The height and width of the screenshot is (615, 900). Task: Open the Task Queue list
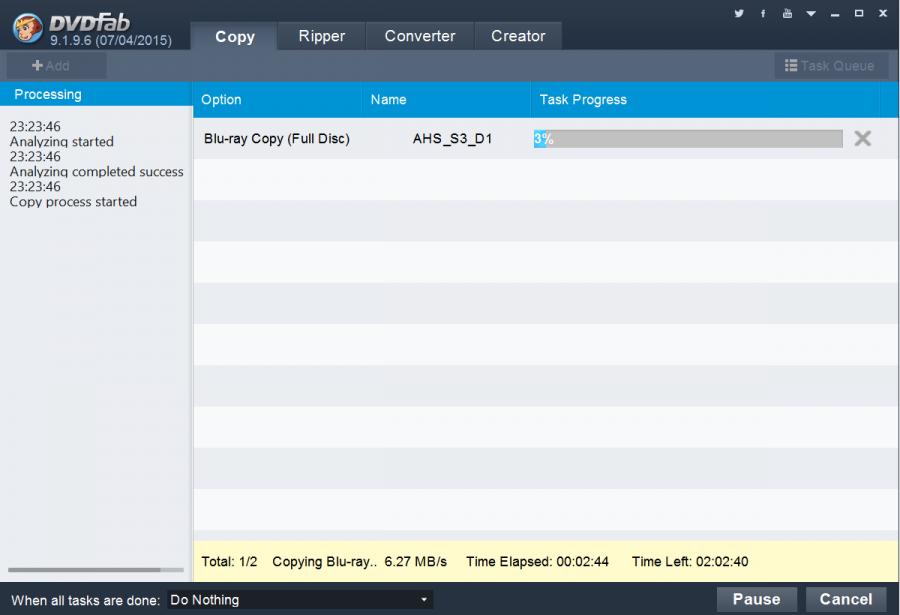click(x=831, y=65)
